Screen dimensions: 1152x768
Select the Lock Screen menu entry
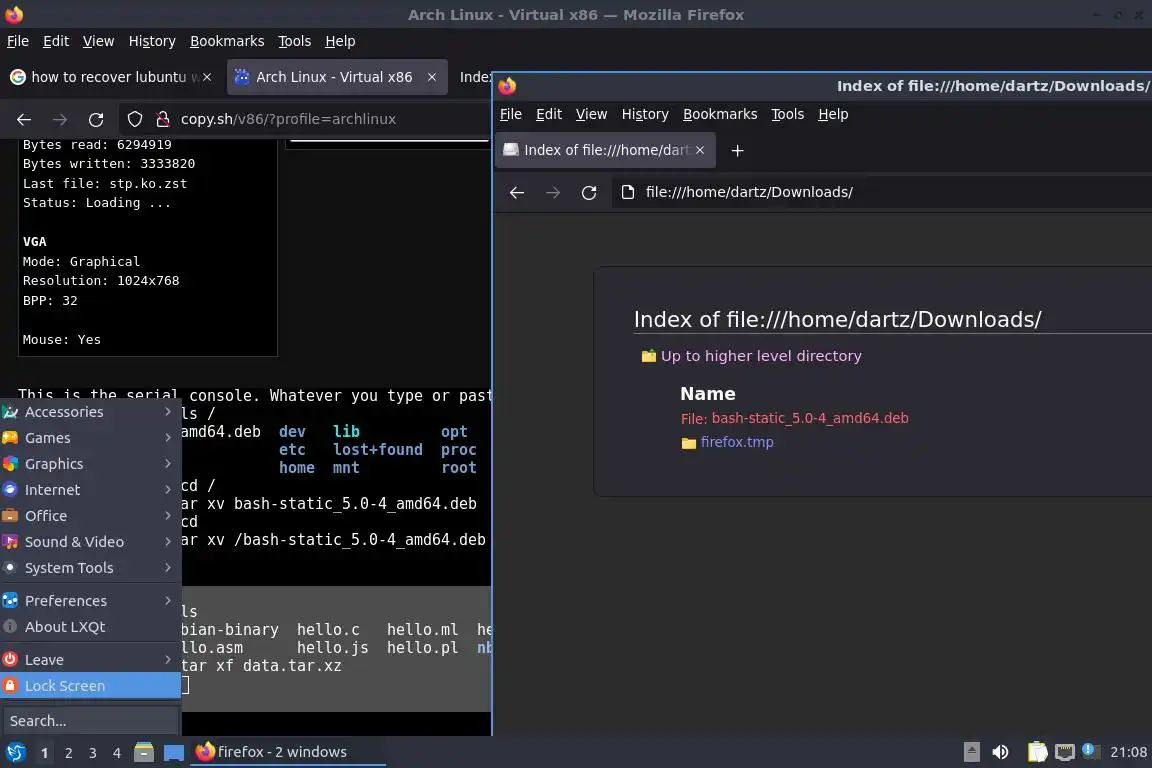click(x=90, y=686)
